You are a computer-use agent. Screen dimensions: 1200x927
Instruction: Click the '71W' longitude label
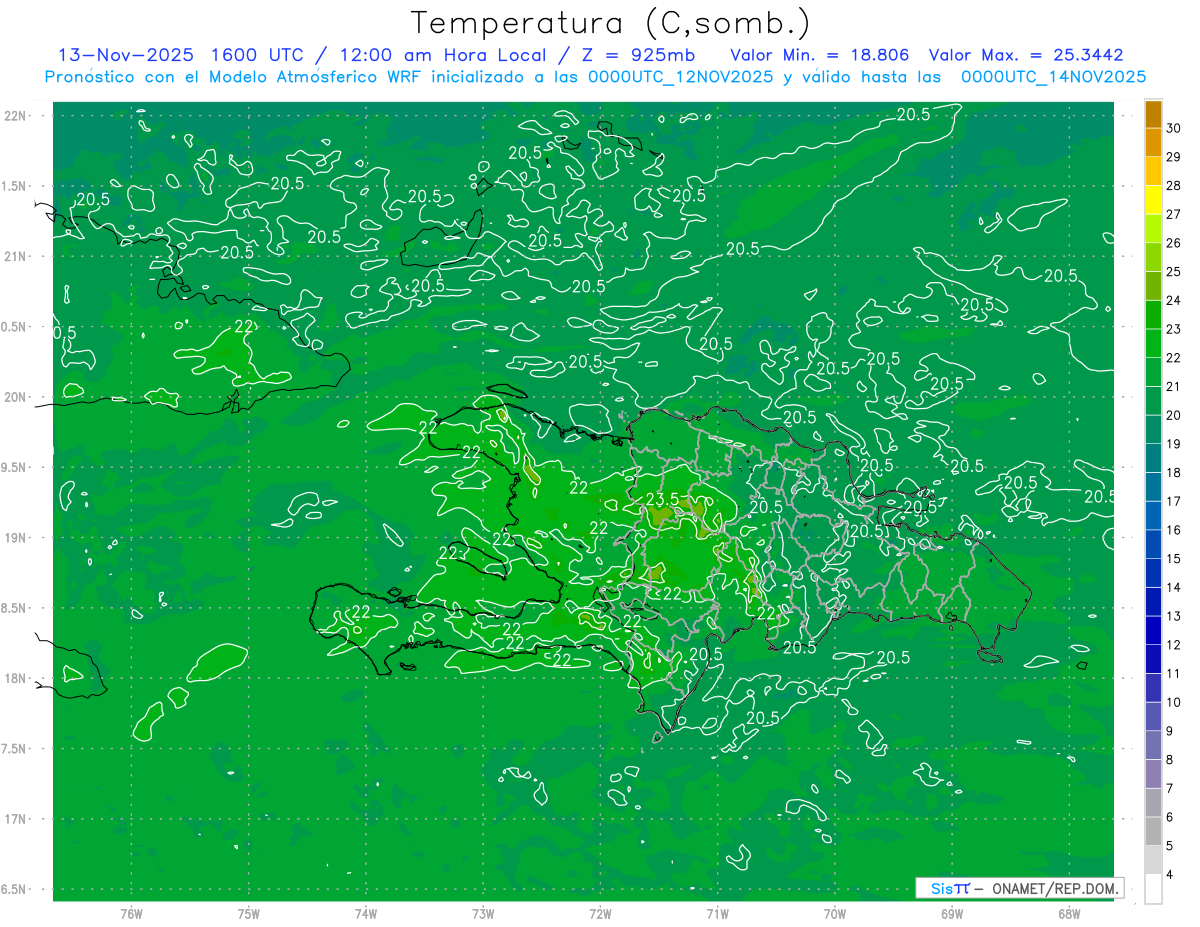(717, 913)
